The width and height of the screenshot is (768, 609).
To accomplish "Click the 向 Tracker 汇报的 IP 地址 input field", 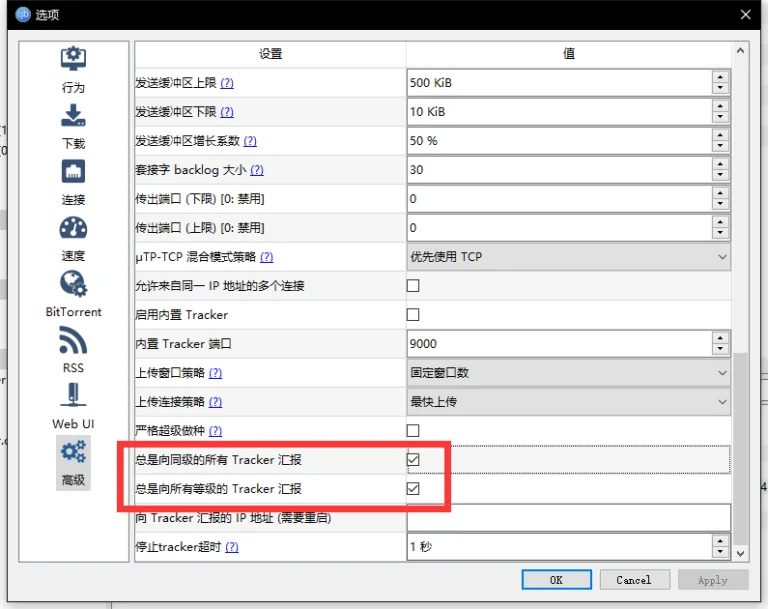I will pyautogui.click(x=568, y=518).
